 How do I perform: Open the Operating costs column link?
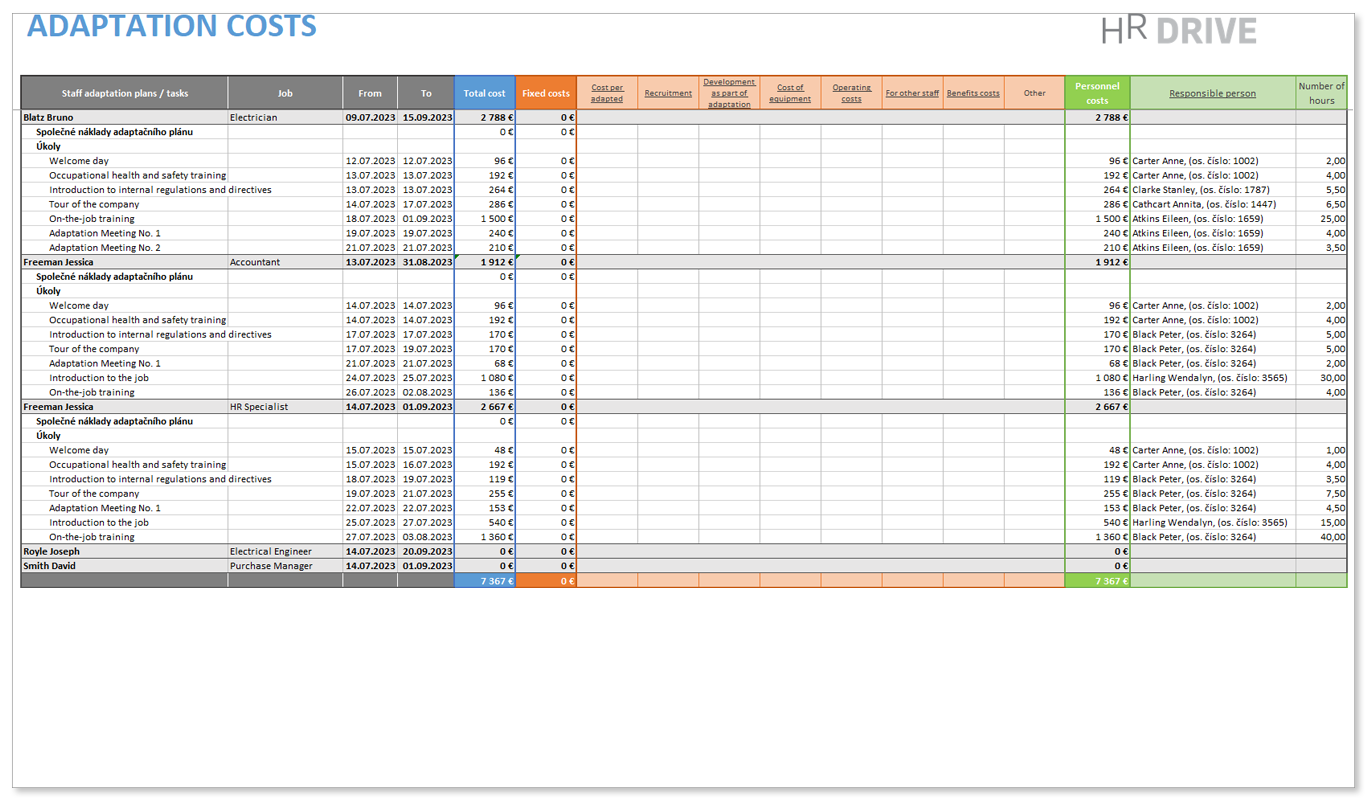point(851,91)
